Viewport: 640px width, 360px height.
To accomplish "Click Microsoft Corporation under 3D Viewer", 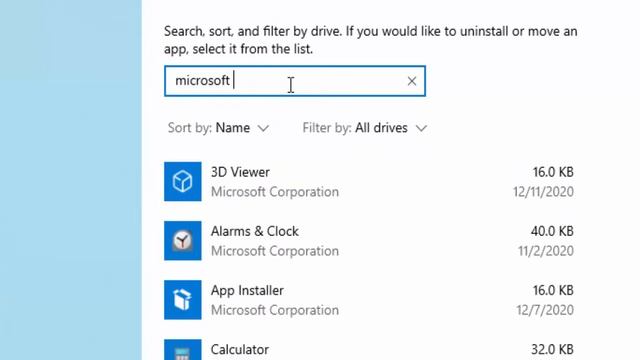I will click(275, 192).
